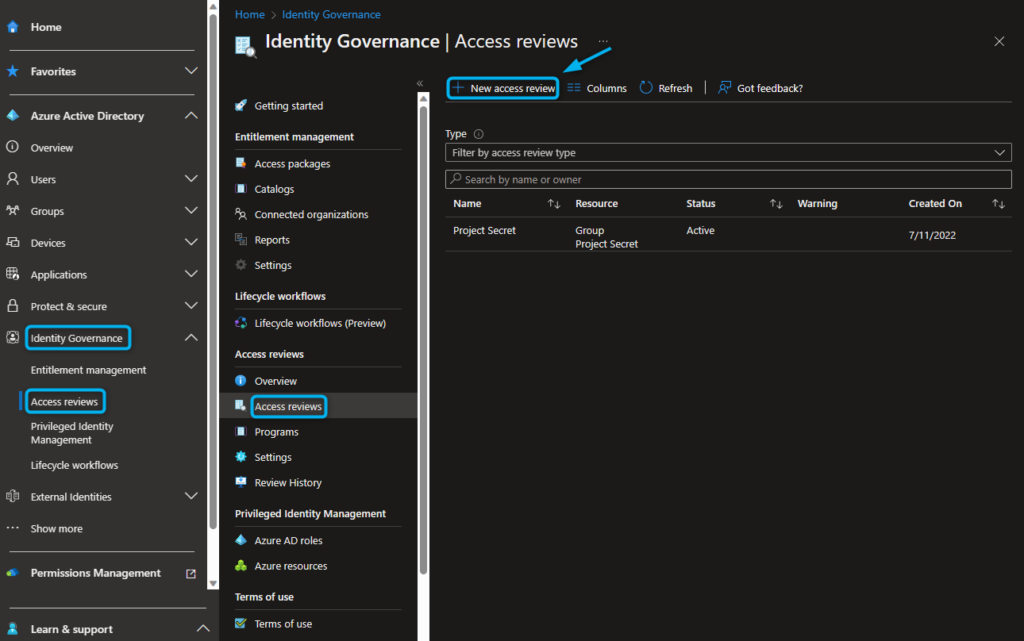Expand the External Identities chevron

point(191,497)
